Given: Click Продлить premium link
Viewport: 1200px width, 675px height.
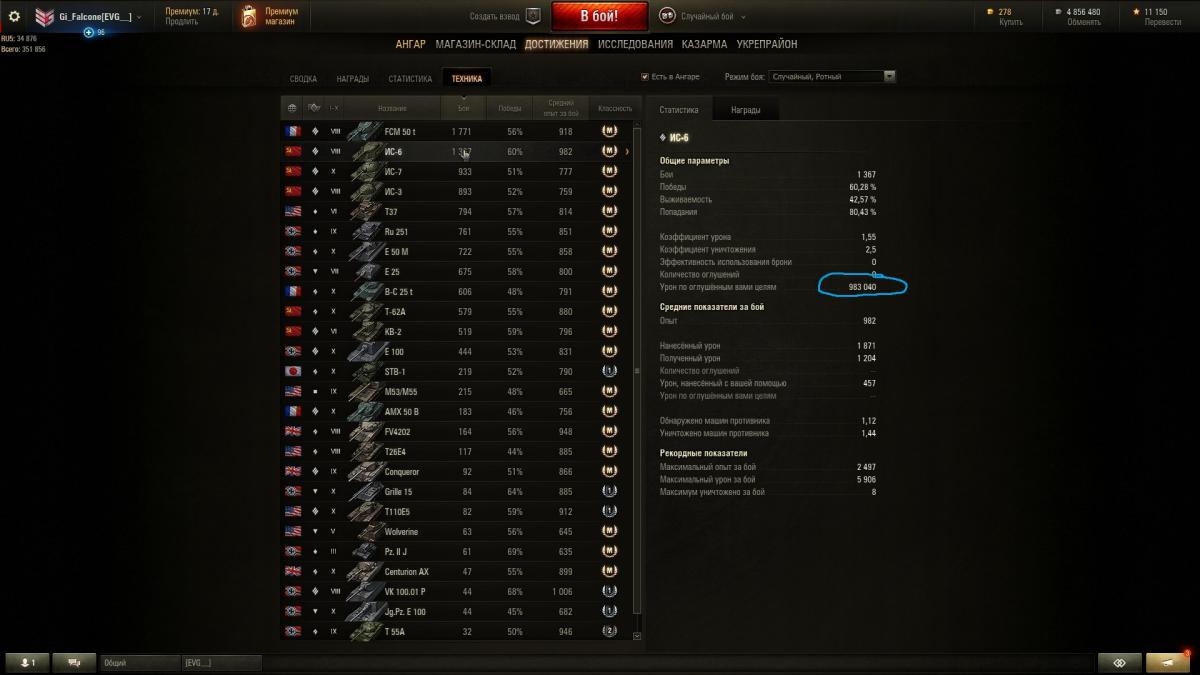Looking at the screenshot, I should (180, 21).
